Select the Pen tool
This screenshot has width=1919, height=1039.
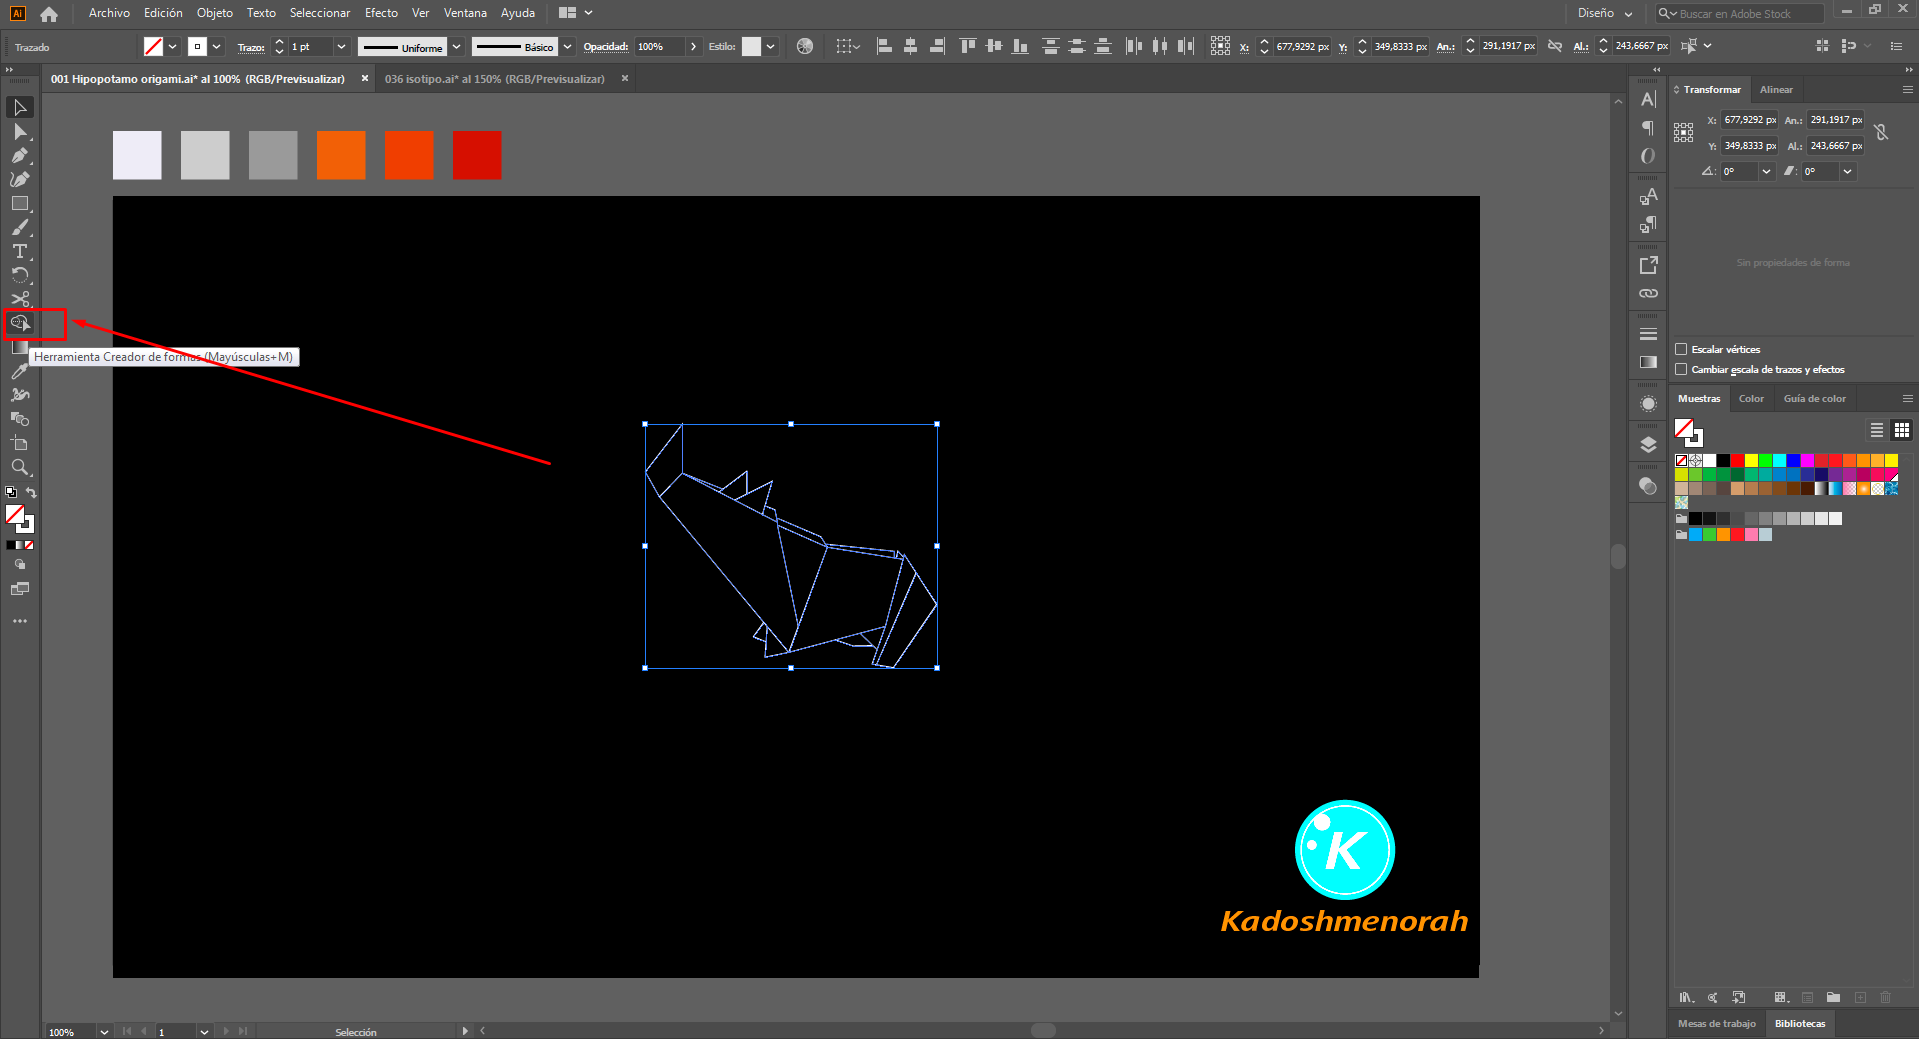[x=20, y=155]
